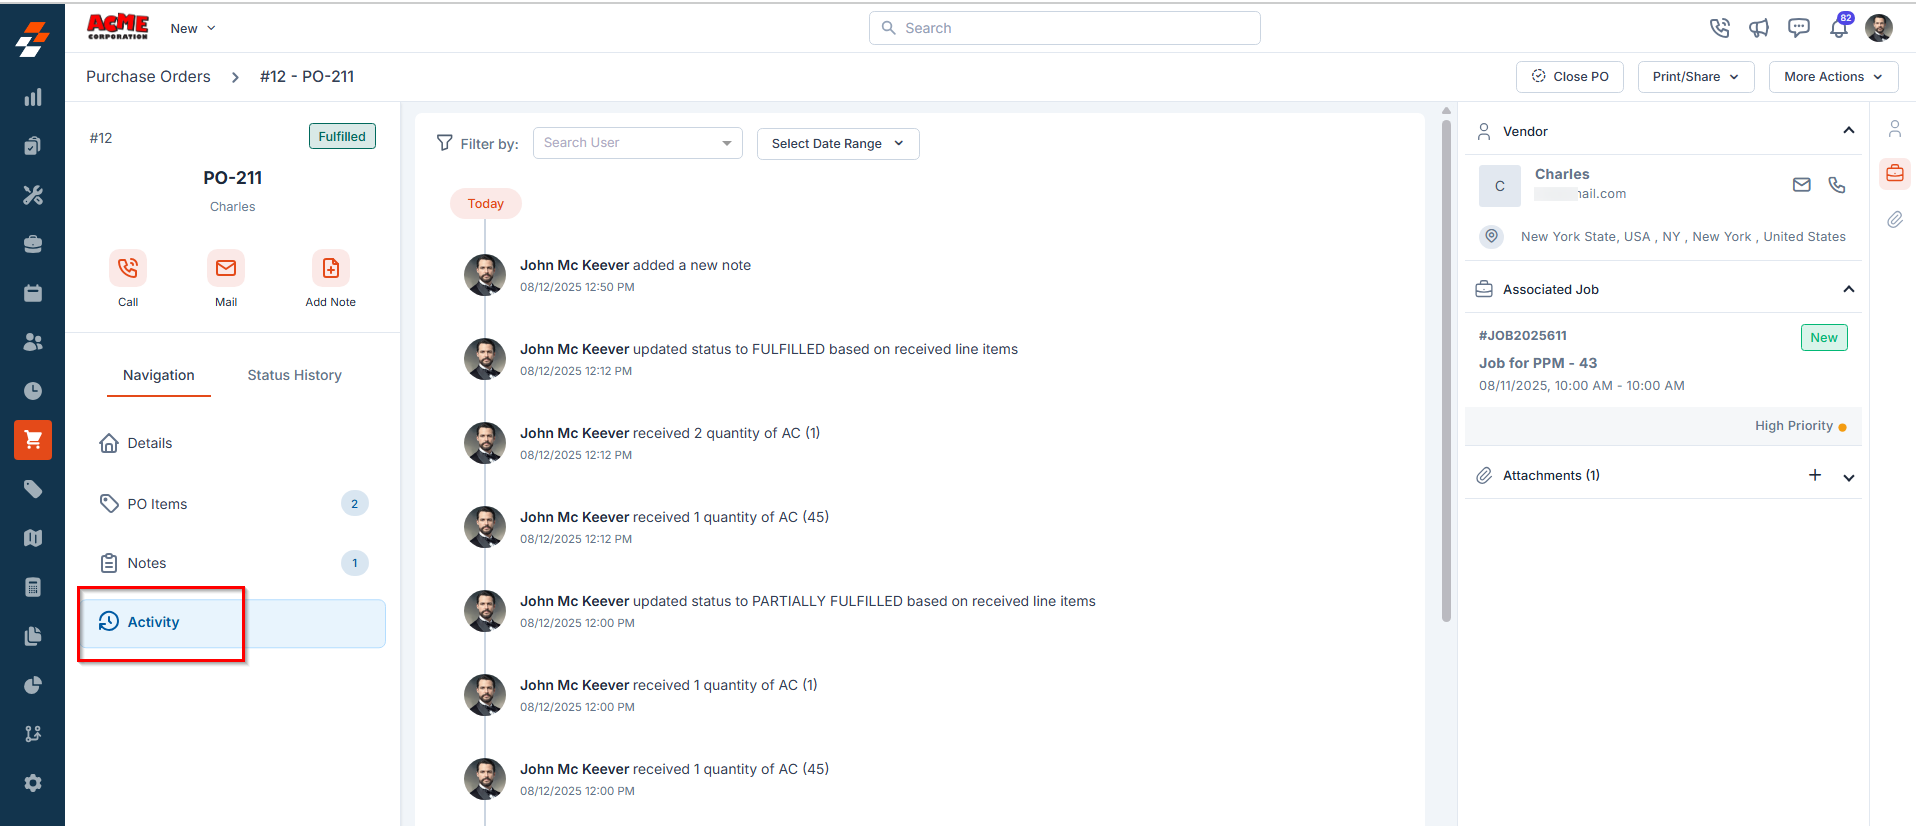Viewport: 1916px width, 826px height.
Task: Open Details in the navigation list
Action: [x=232, y=443]
